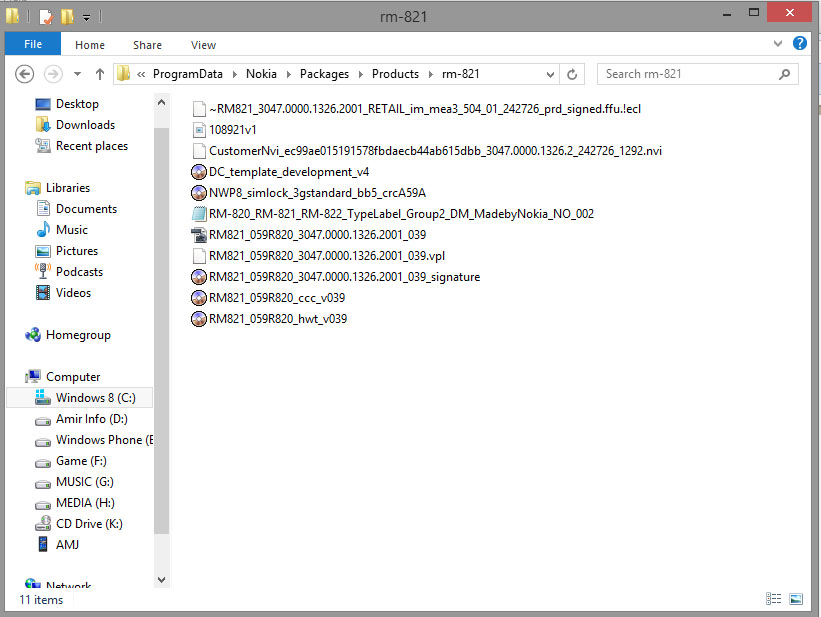
Task: Select the AMJ phone device
Action: tap(67, 544)
